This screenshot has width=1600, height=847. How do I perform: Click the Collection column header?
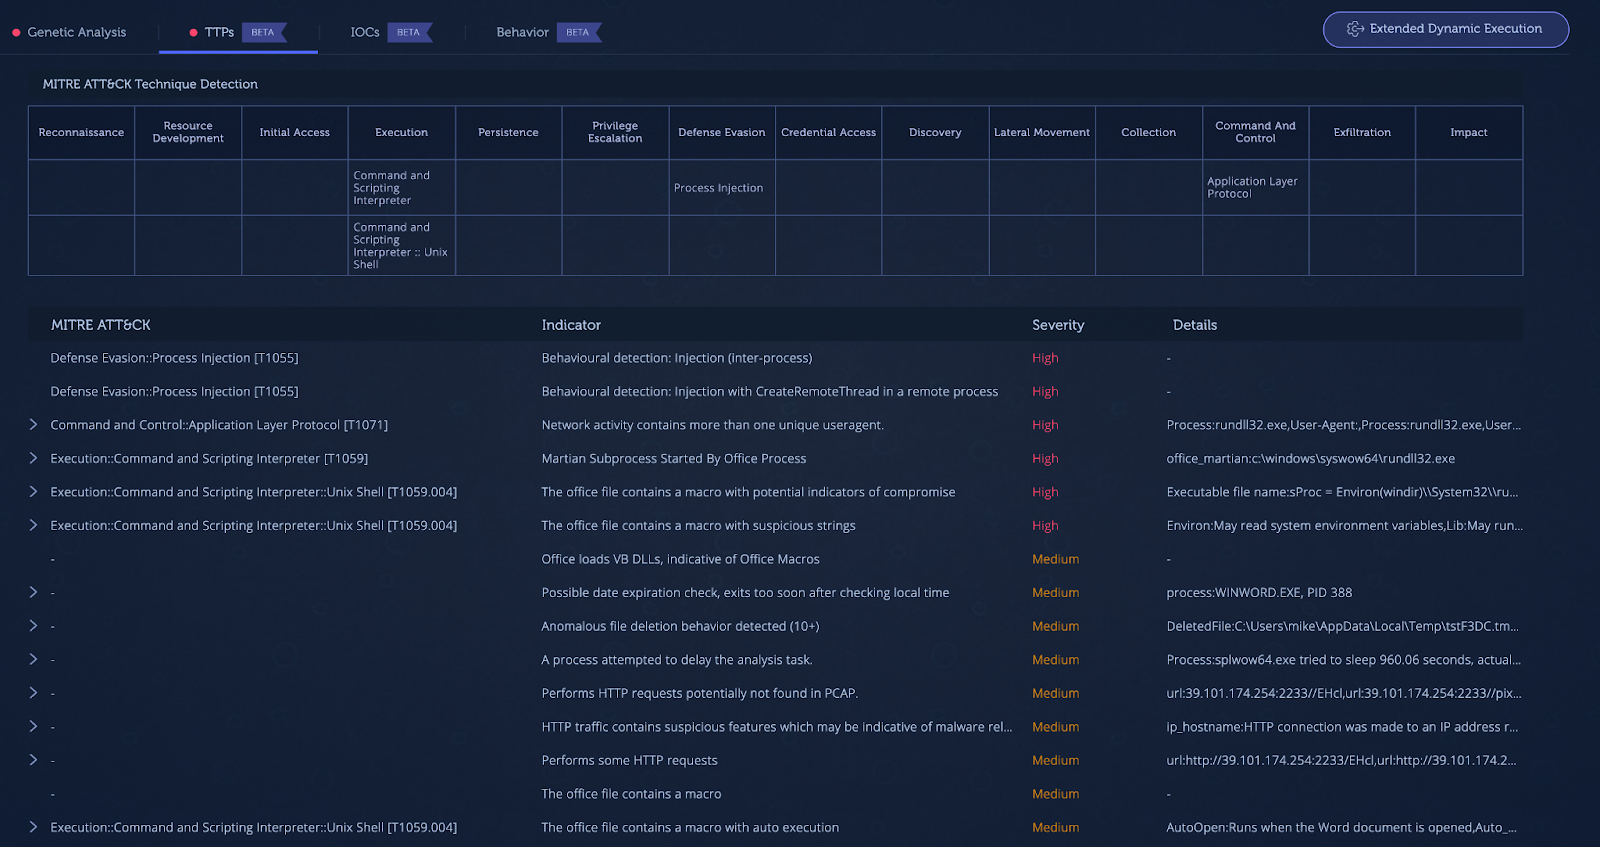pos(1149,132)
